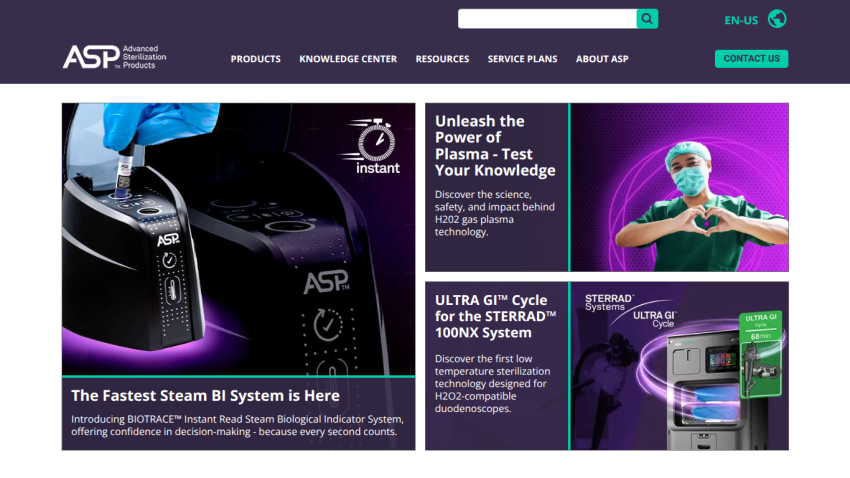This screenshot has width=850, height=478.
Task: Click into the search input field
Action: (547, 19)
